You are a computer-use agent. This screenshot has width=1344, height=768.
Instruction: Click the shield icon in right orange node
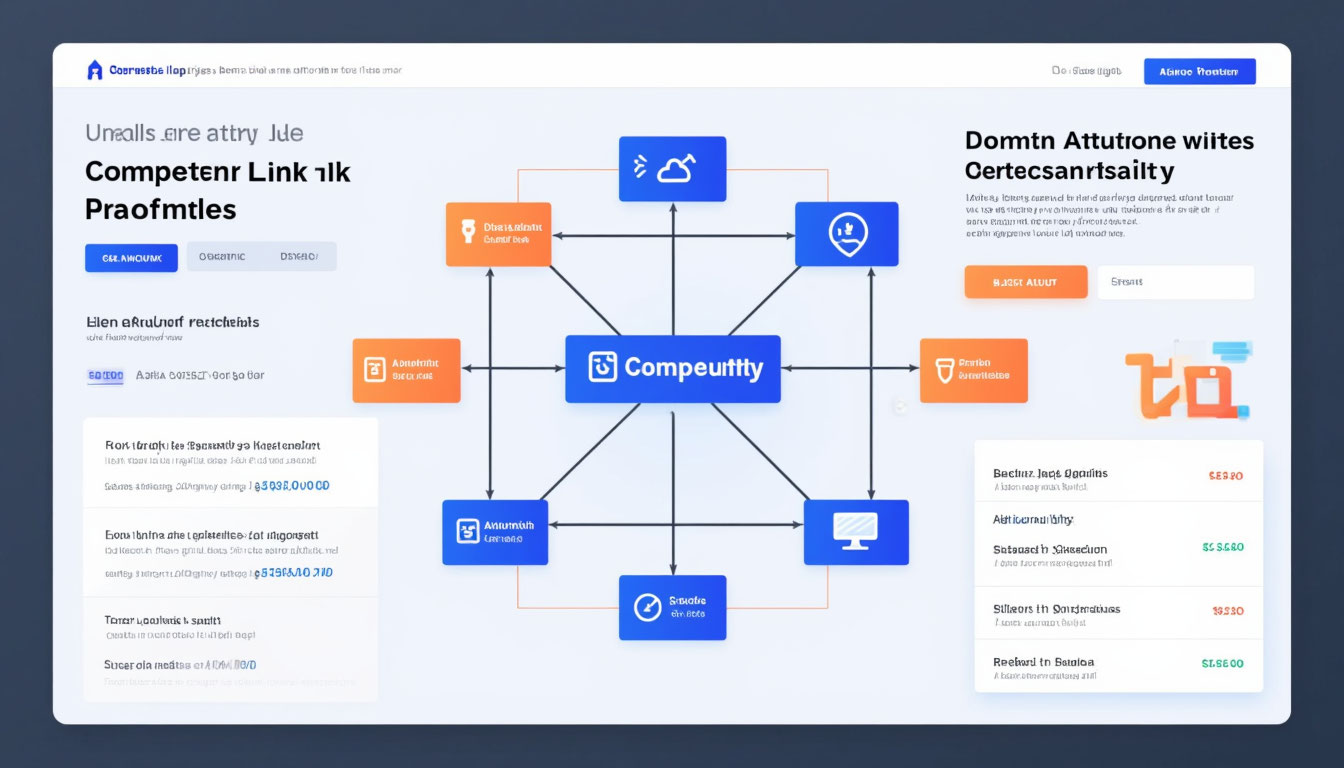pos(944,370)
